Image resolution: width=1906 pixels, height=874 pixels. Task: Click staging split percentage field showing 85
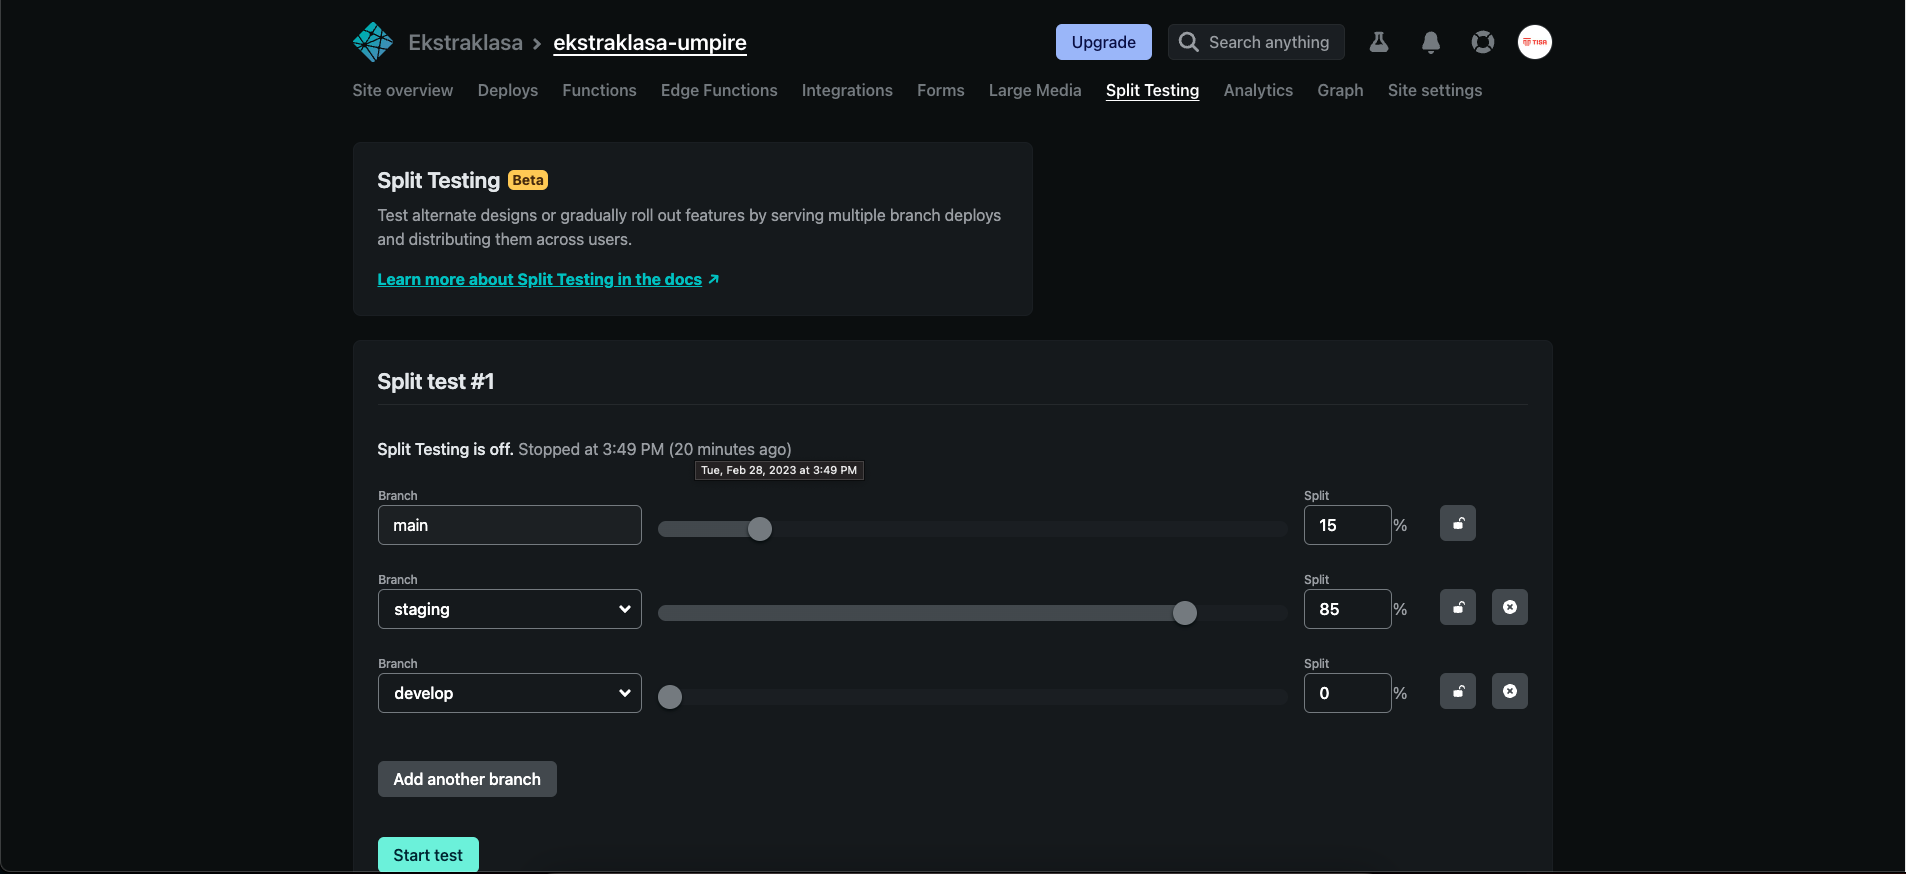(x=1348, y=609)
